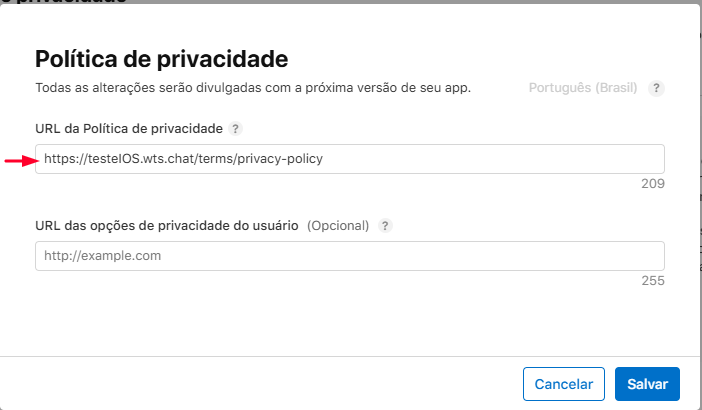Click the red arrow pointing at URL field

click(x=19, y=159)
